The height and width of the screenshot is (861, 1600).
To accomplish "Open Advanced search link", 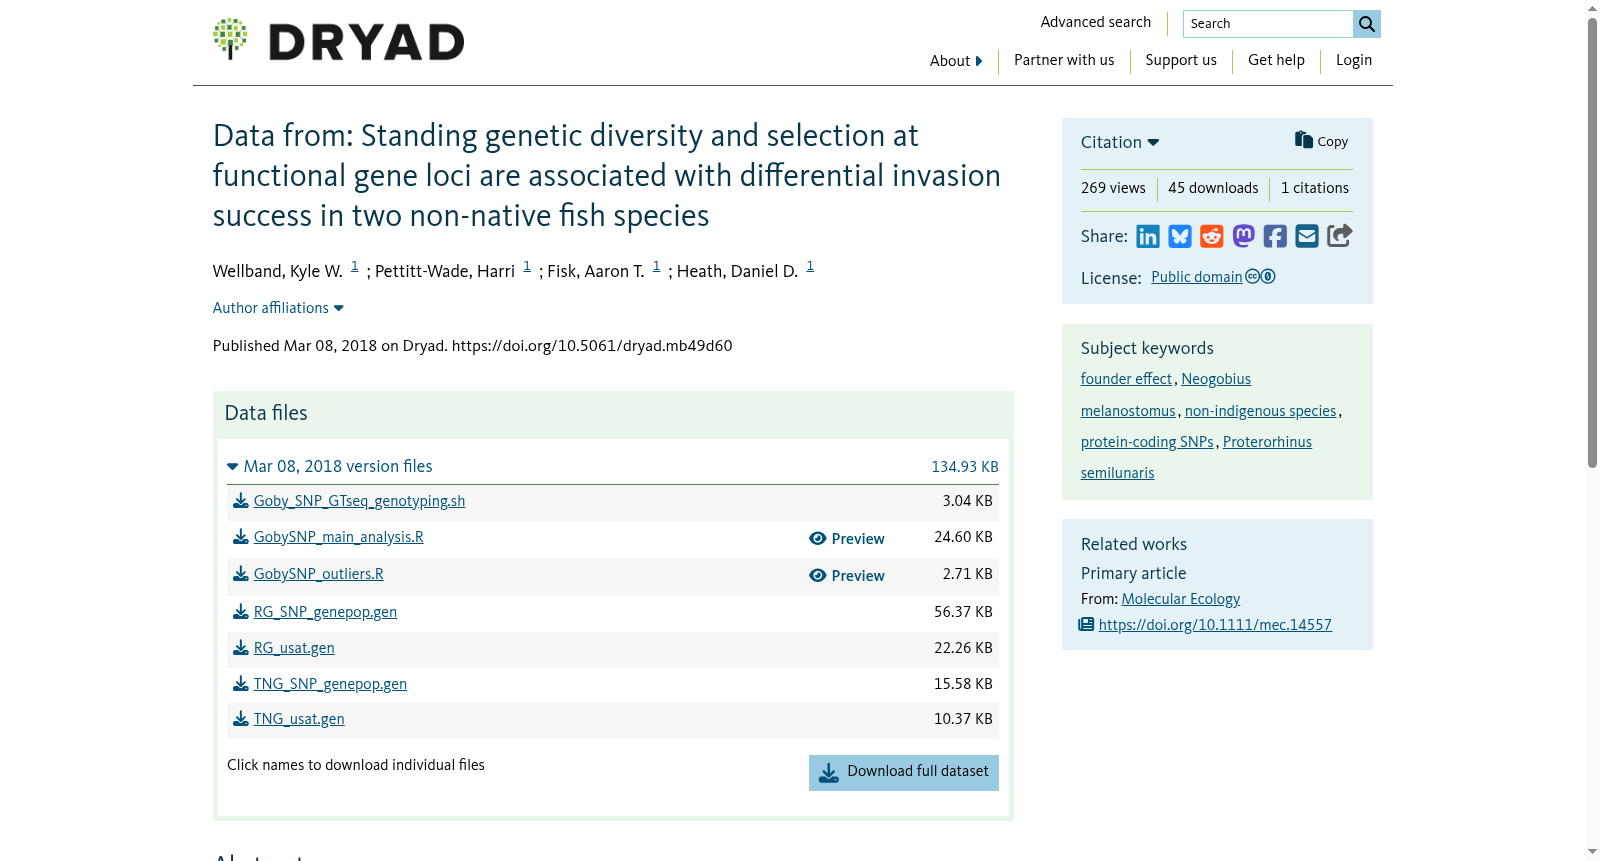I will [1096, 22].
